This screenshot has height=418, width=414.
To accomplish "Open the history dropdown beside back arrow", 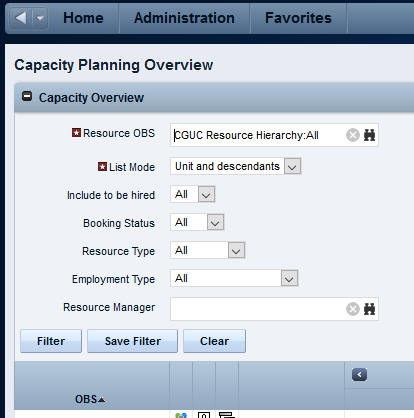I will point(40,18).
